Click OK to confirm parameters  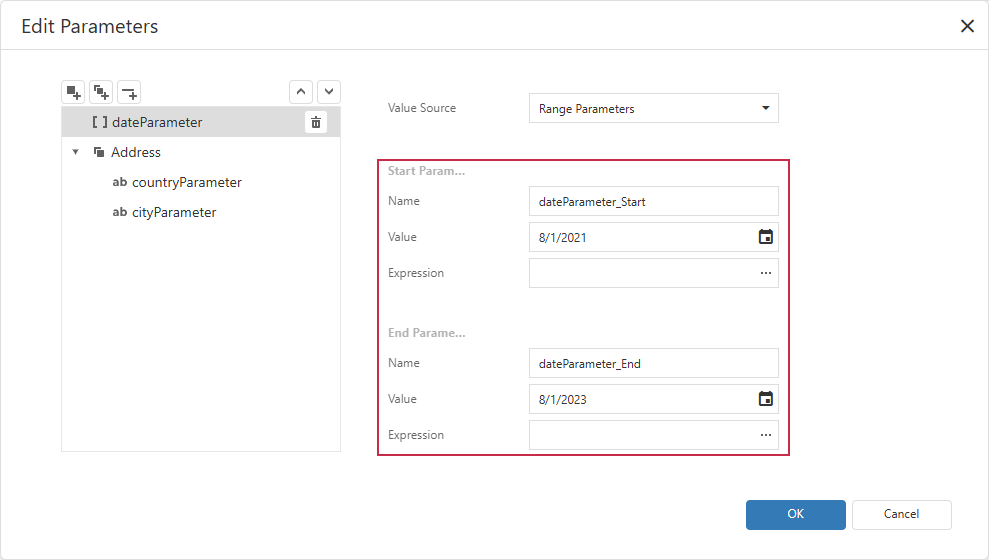(795, 515)
